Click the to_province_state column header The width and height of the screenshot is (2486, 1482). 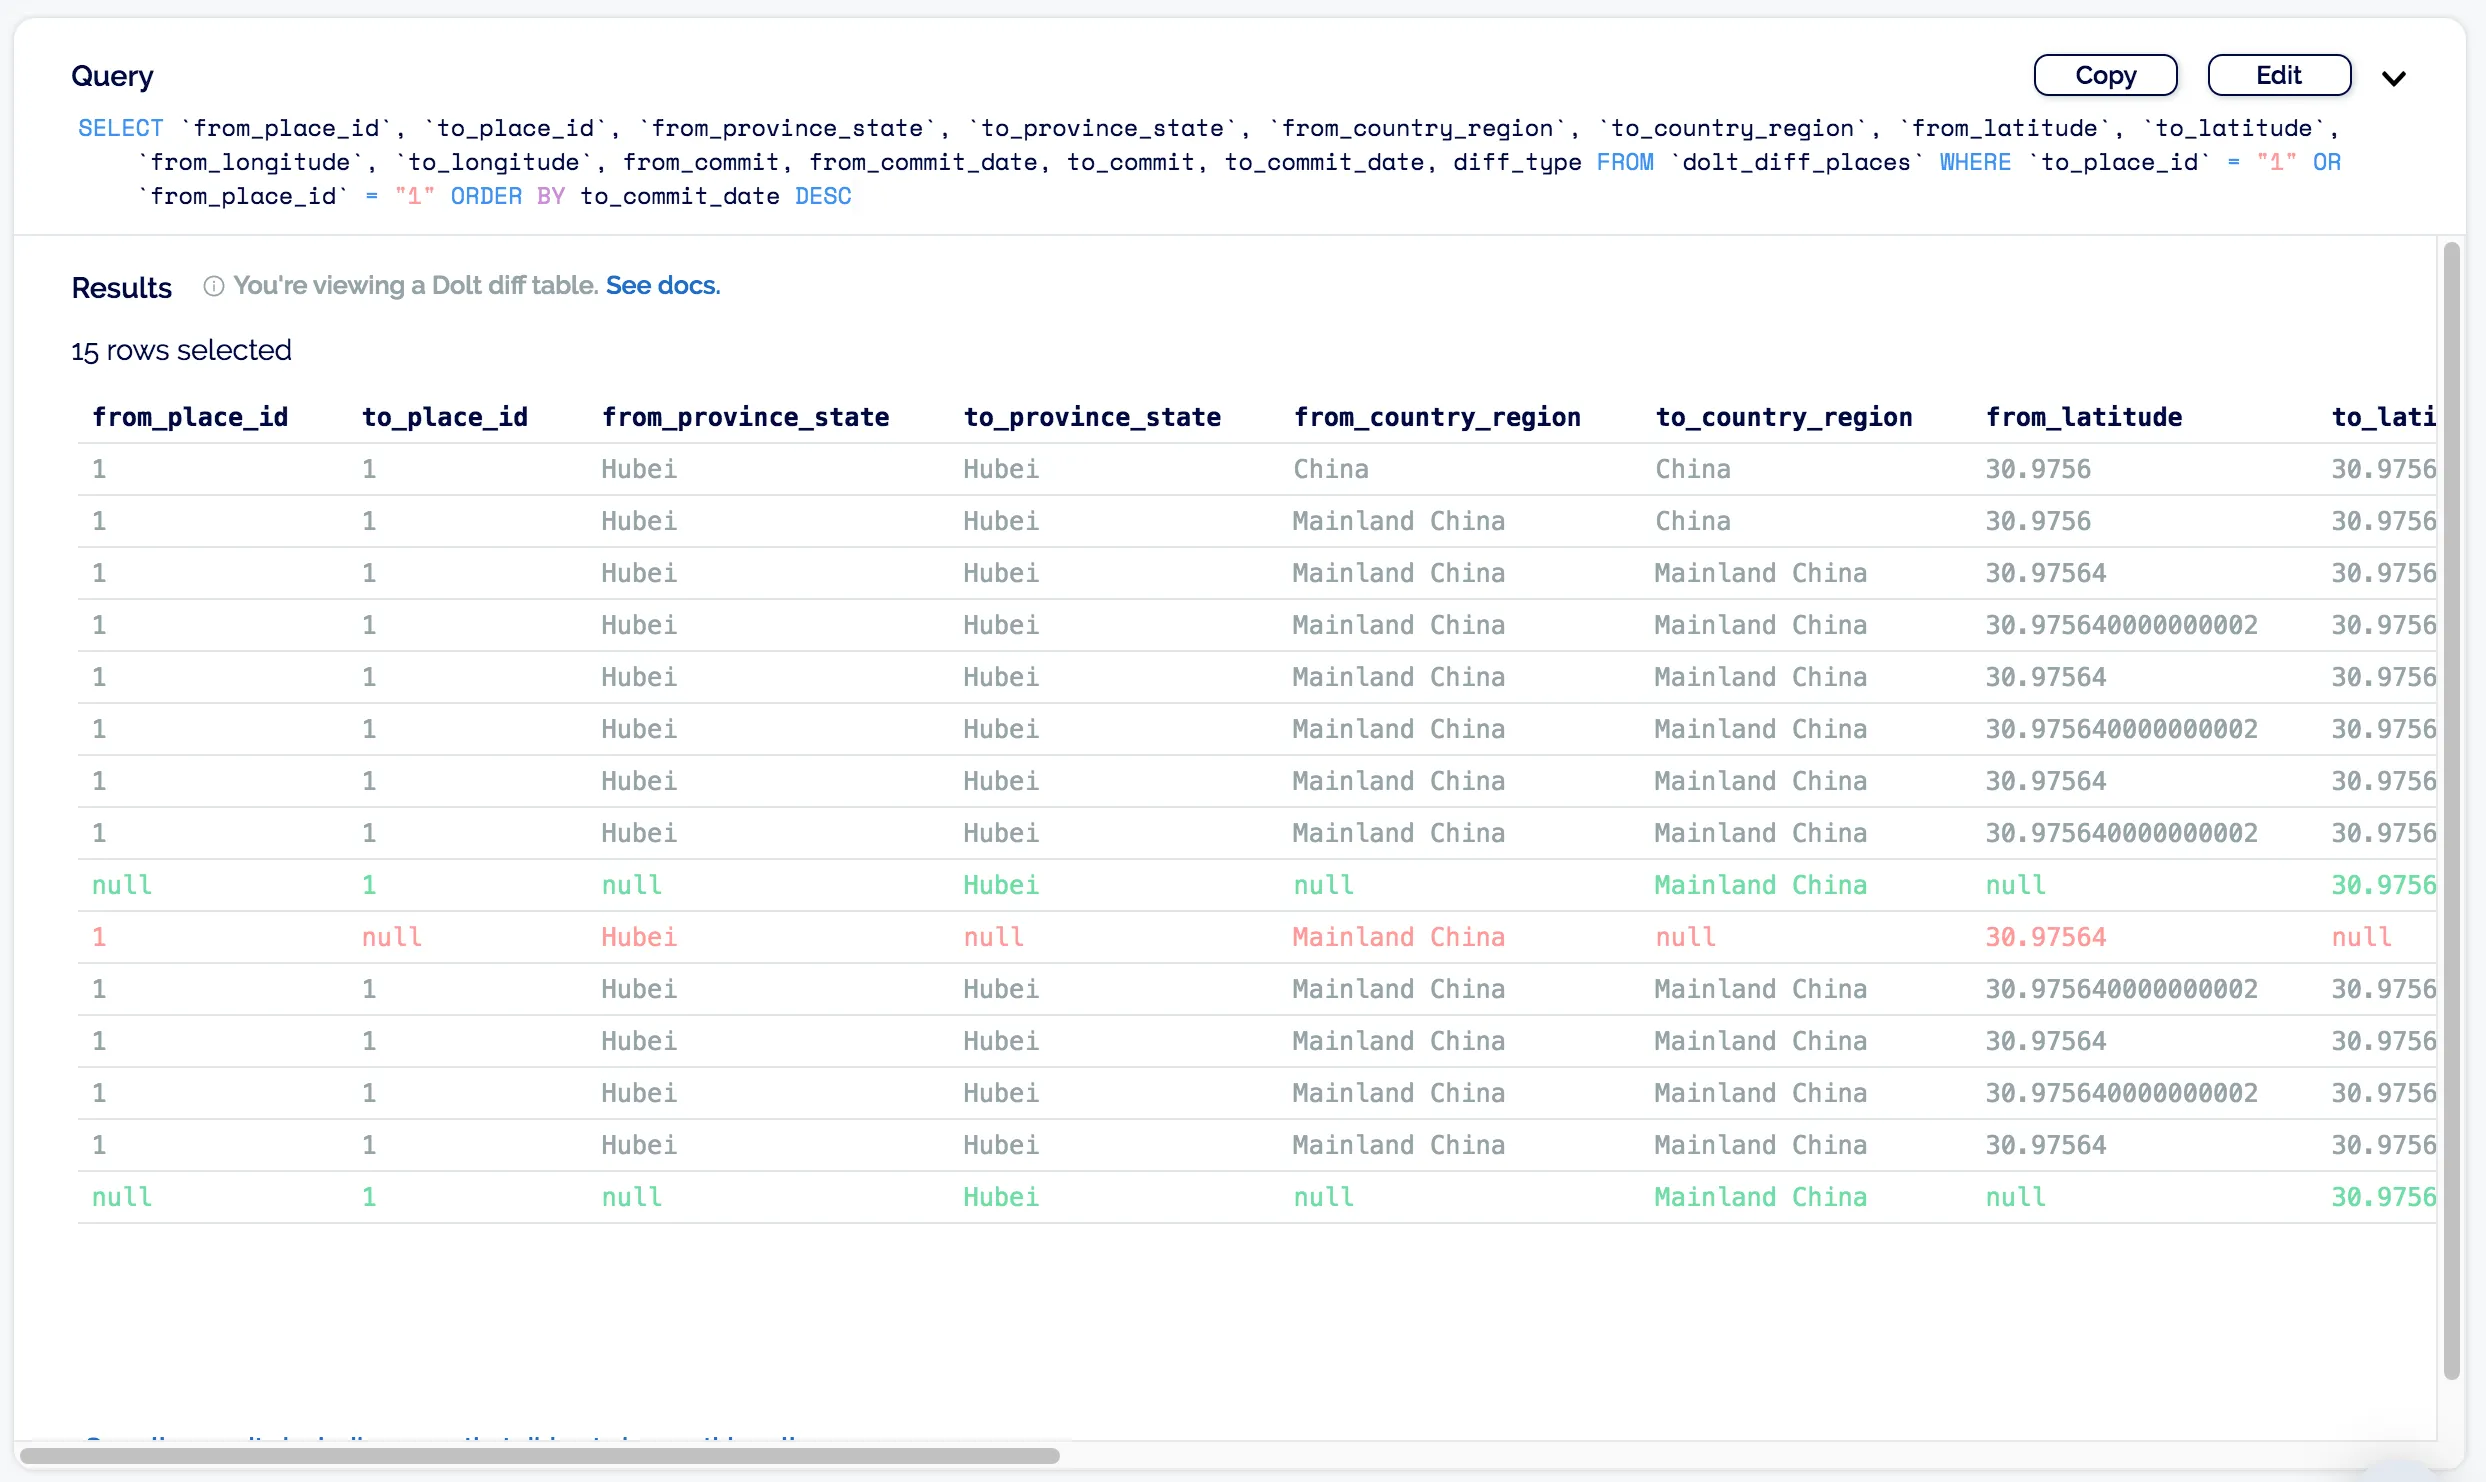pos(1092,417)
